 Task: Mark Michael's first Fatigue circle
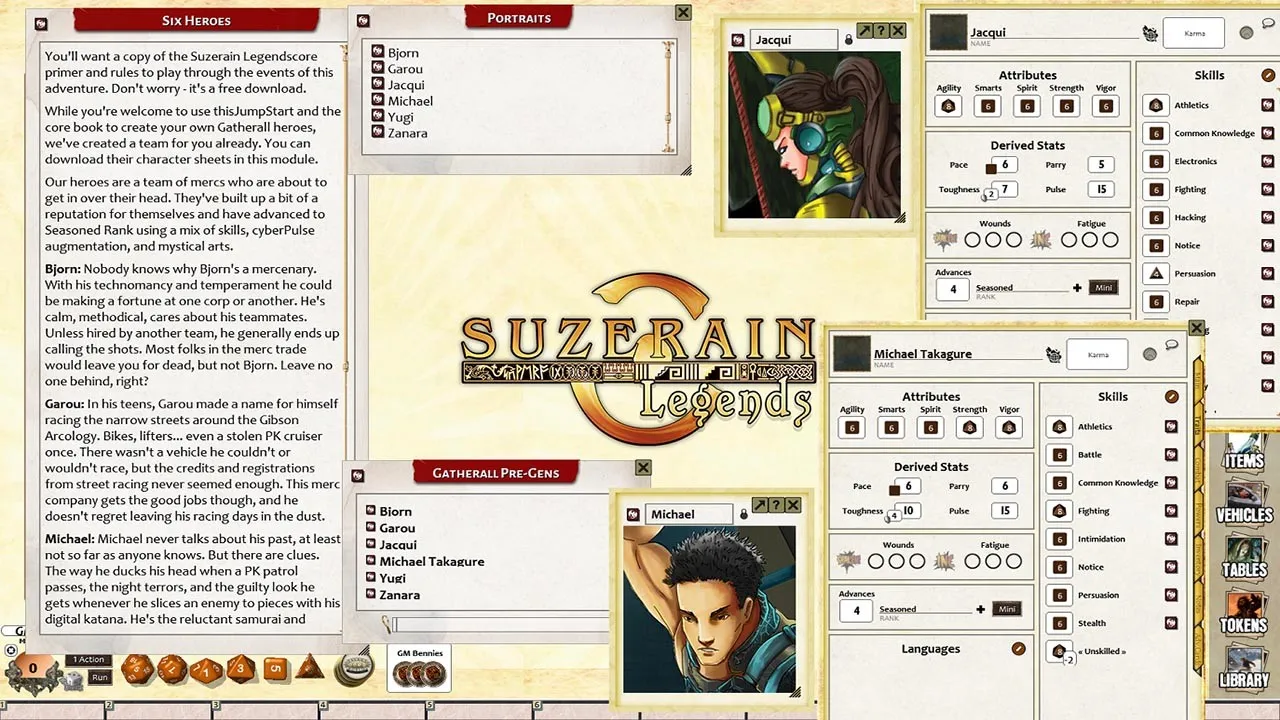click(x=972, y=562)
